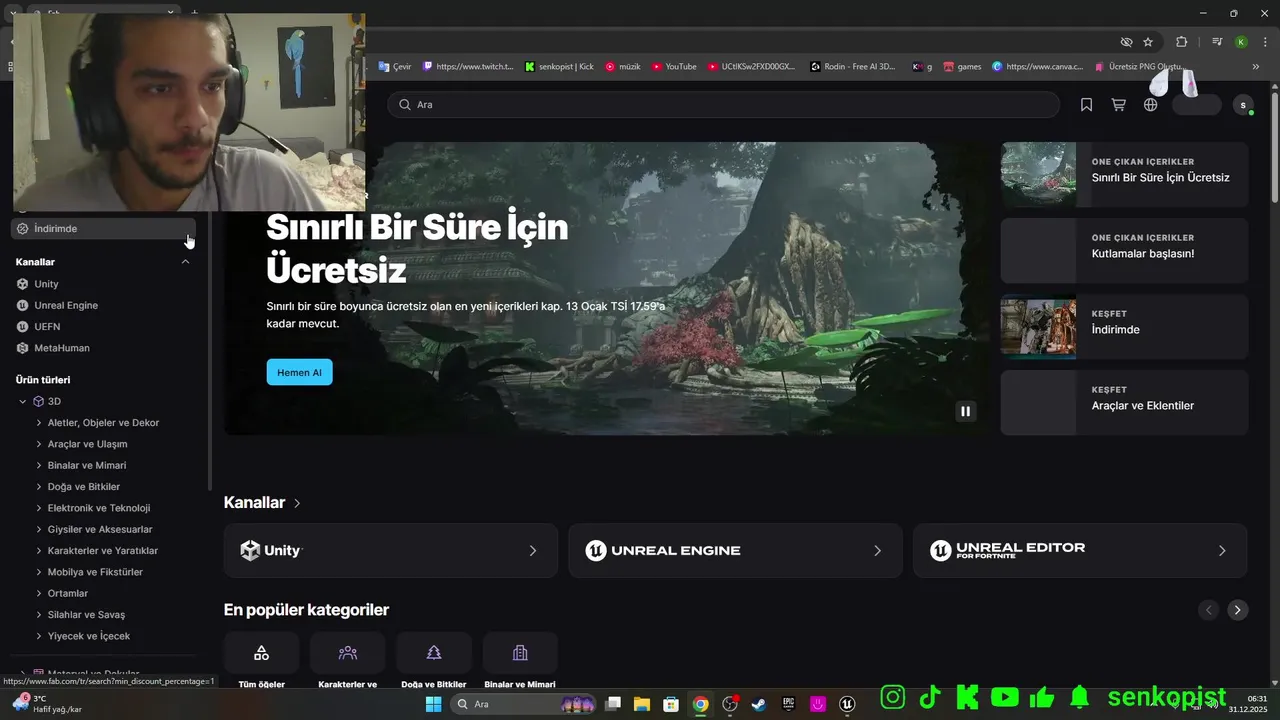Image resolution: width=1280 pixels, height=720 pixels.
Task: Open the user profile avatar
Action: 1243,105
